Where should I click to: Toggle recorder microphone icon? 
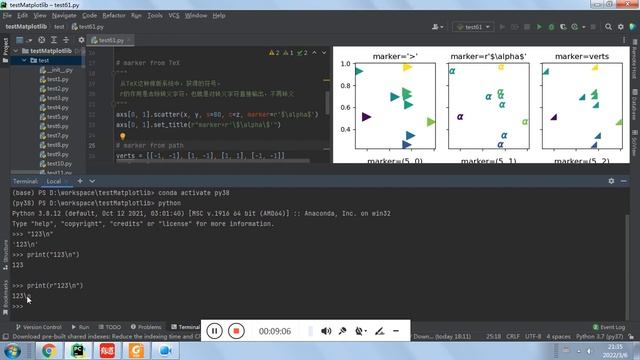coord(342,331)
